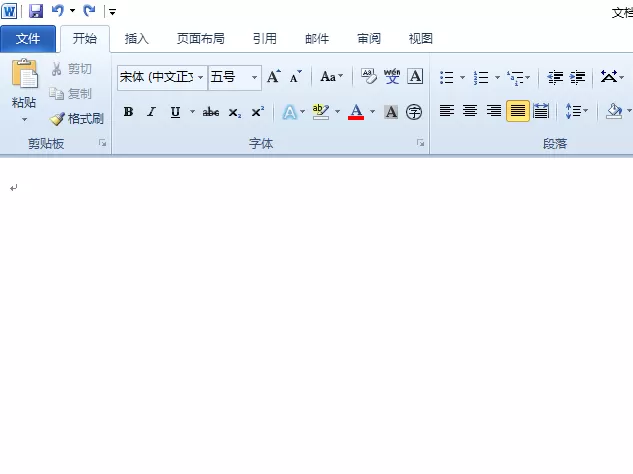
Task: Open 剪贴板 dialog launcher
Action: (103, 143)
